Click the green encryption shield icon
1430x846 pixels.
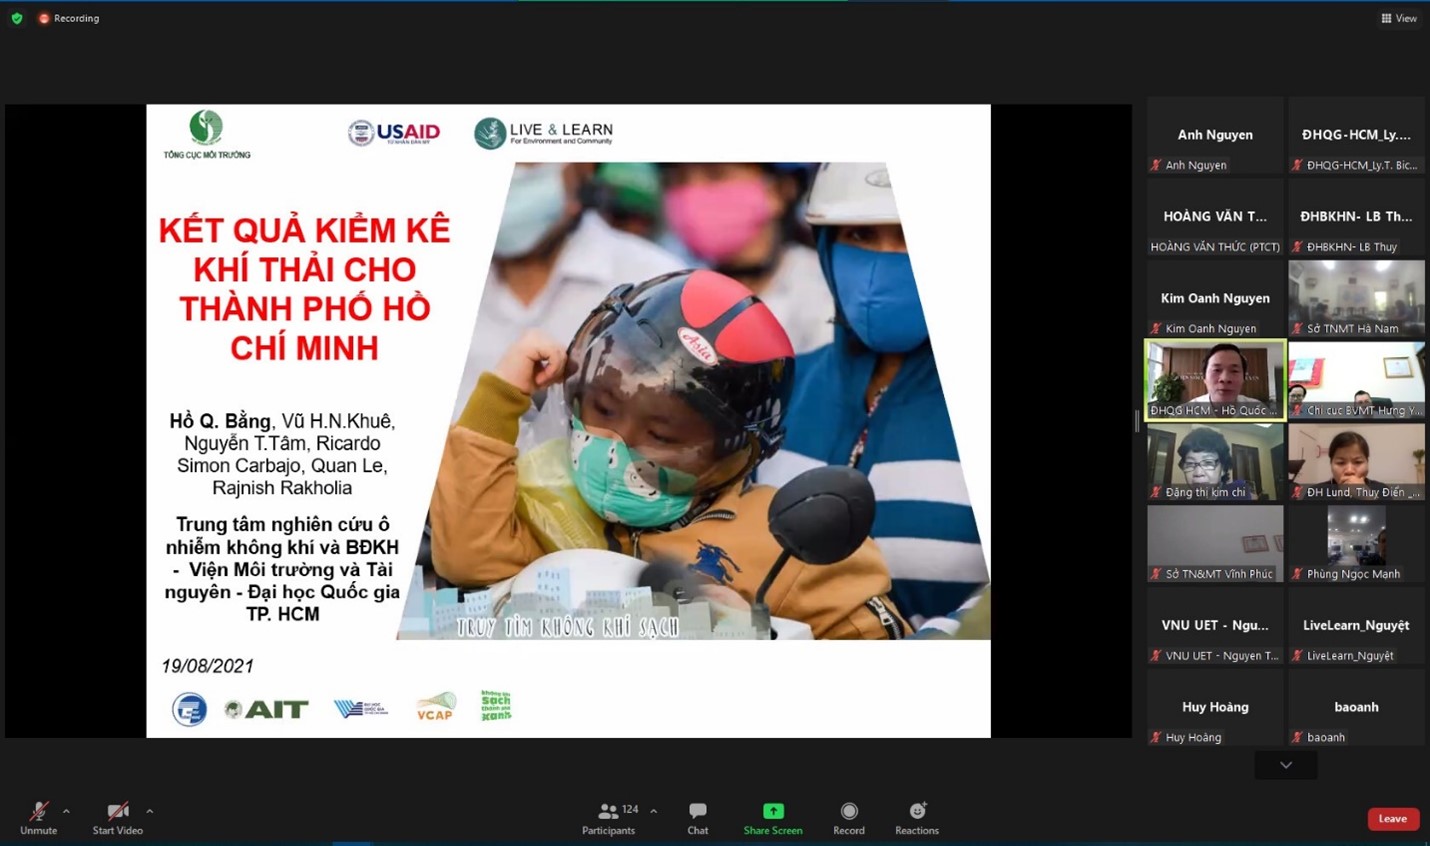point(17,18)
